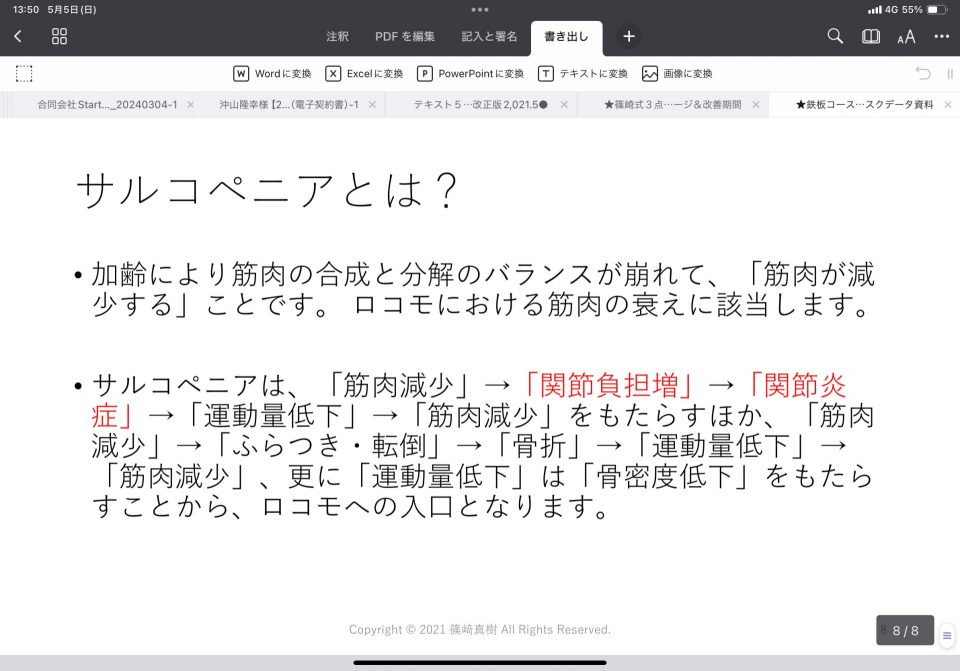Tap the 13:50 clock in status bar

[x=26, y=9]
